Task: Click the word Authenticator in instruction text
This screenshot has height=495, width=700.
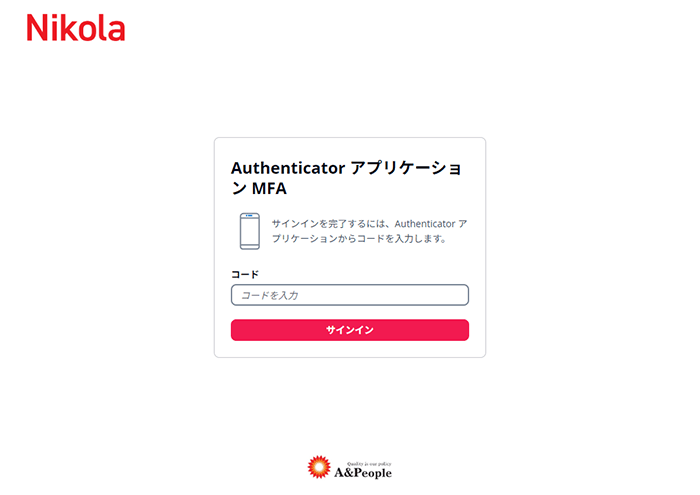Action: (x=425, y=224)
